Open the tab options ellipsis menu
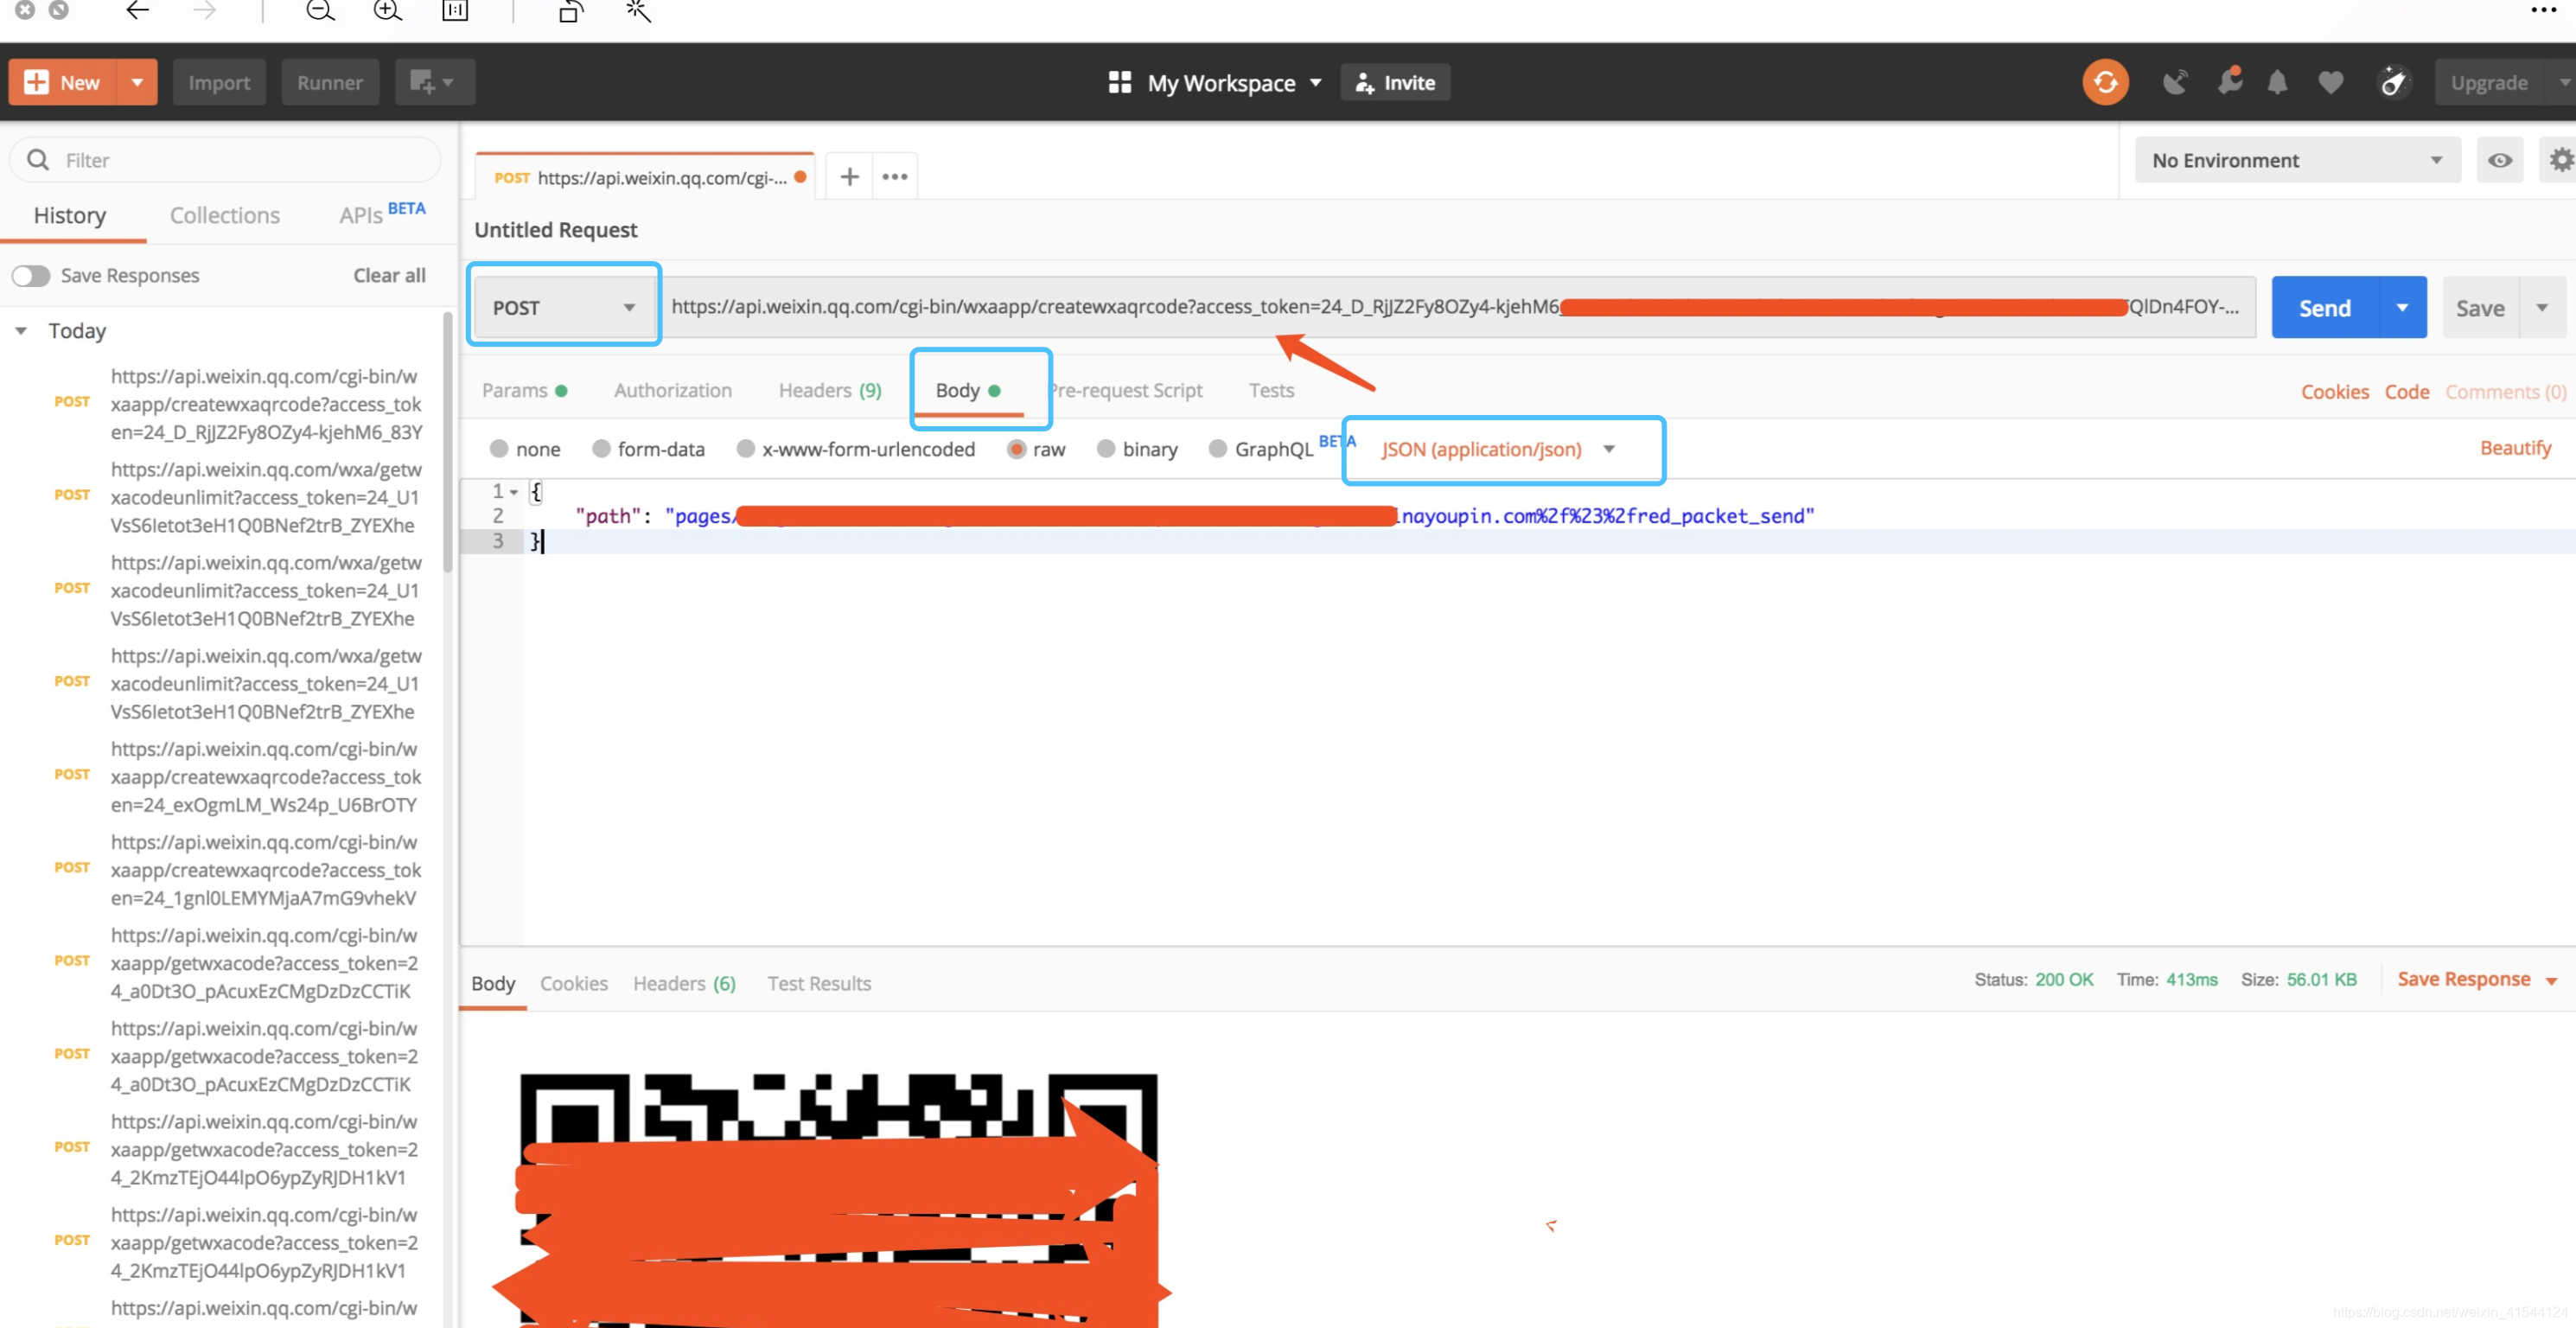 [895, 177]
